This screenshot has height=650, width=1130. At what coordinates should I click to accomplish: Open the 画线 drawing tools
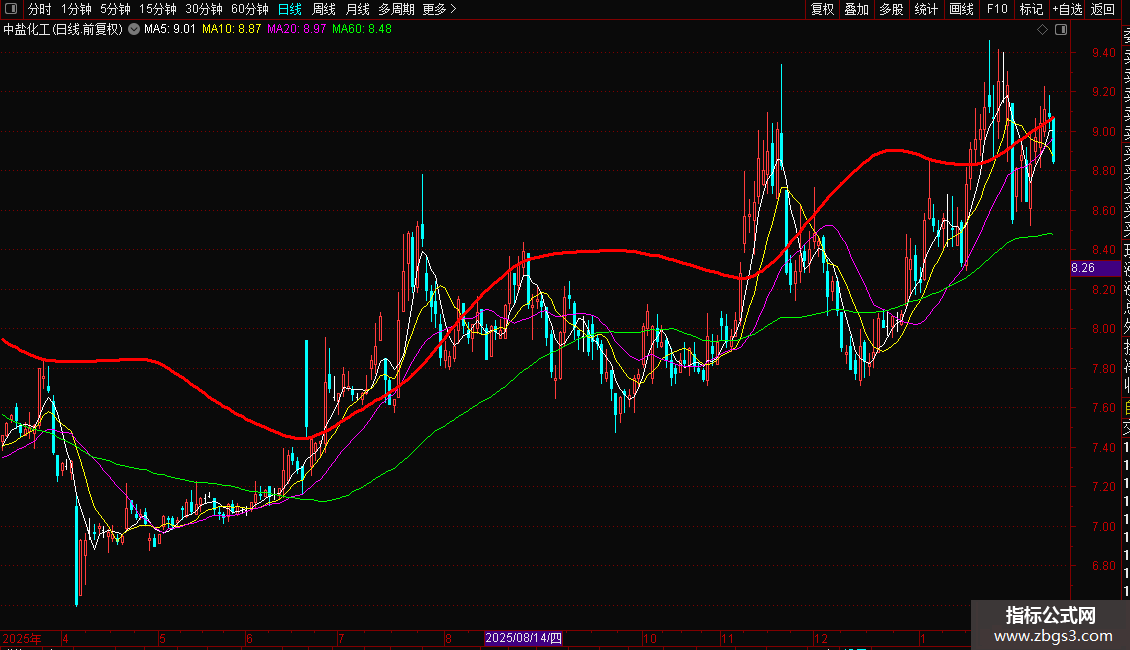[961, 9]
